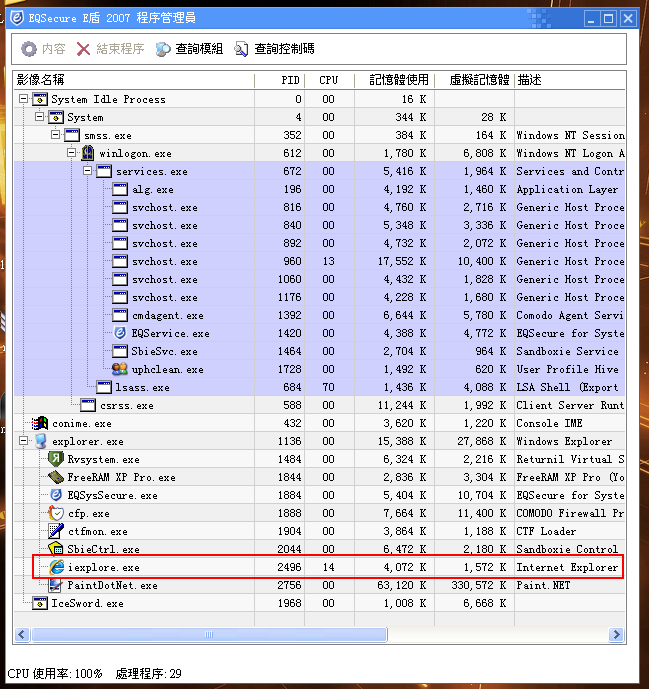Select the alg.exe process row
This screenshot has width=649, height=689.
pos(319,189)
